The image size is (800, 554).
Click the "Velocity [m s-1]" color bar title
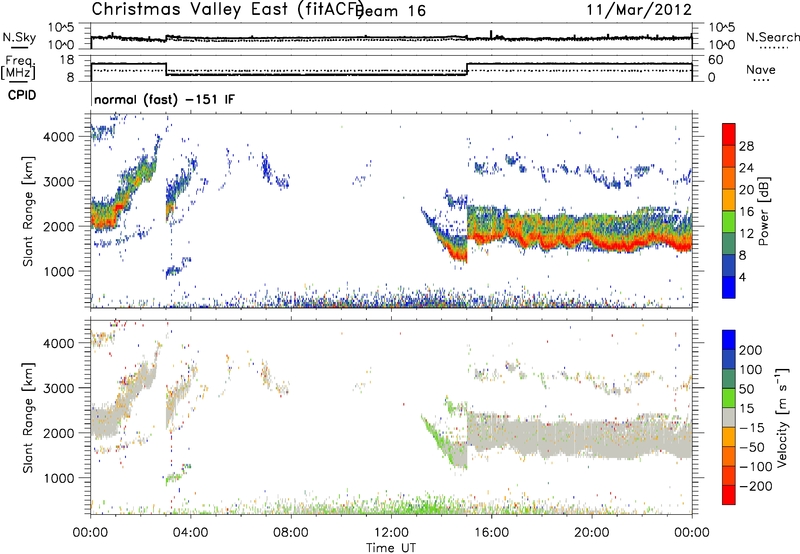click(x=781, y=417)
